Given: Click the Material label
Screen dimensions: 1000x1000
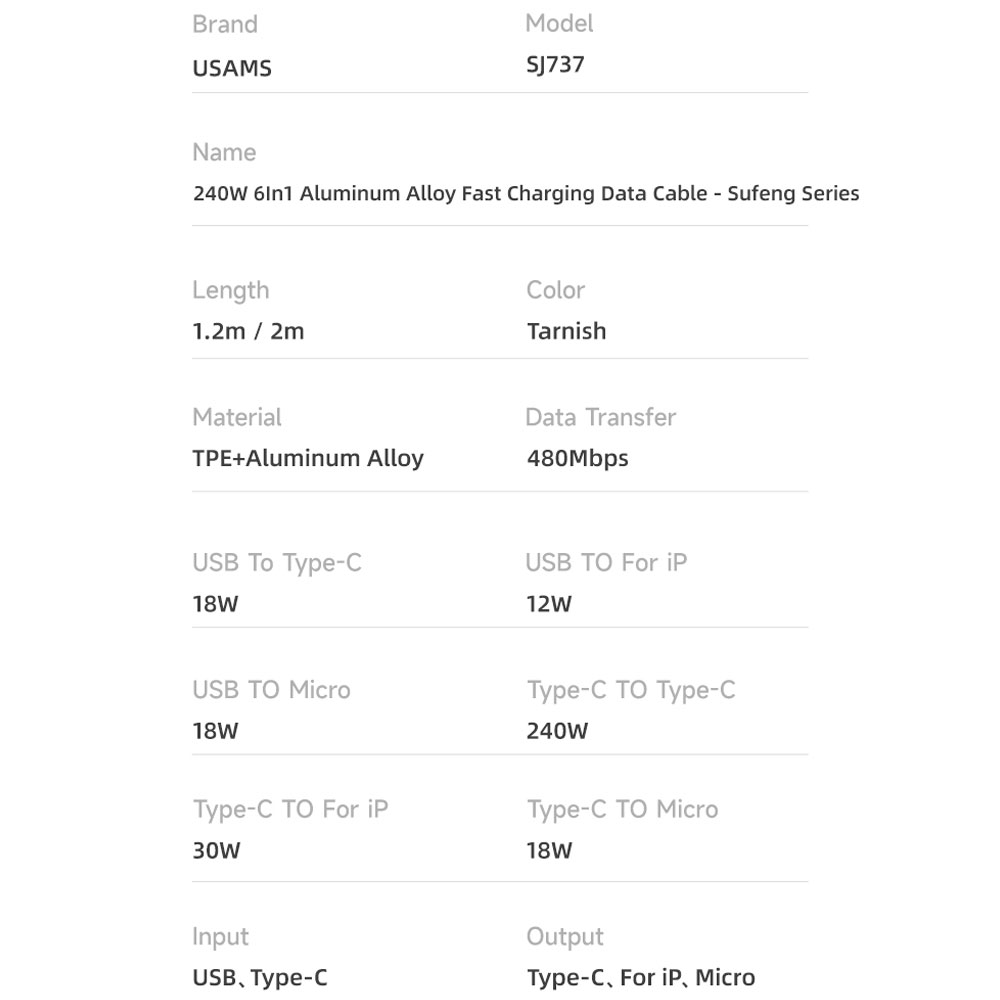Looking at the screenshot, I should 237,417.
